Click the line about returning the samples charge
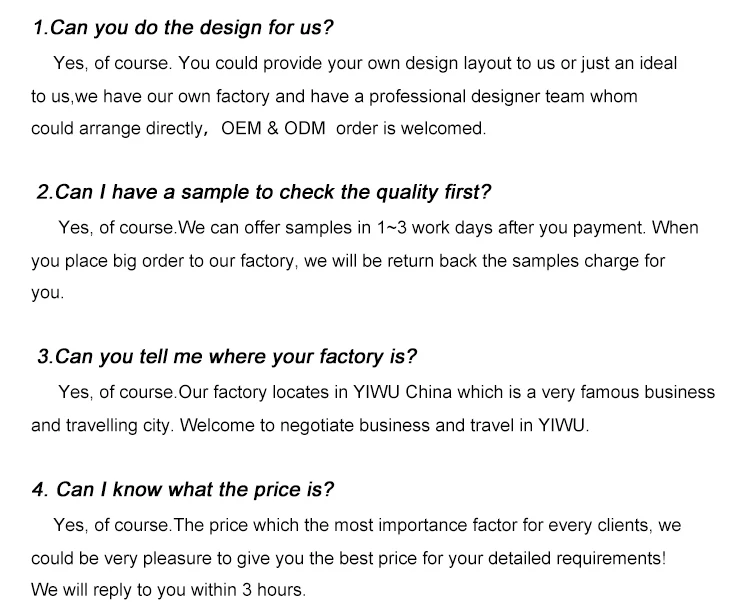The height and width of the screenshot is (613, 750). coord(348,261)
